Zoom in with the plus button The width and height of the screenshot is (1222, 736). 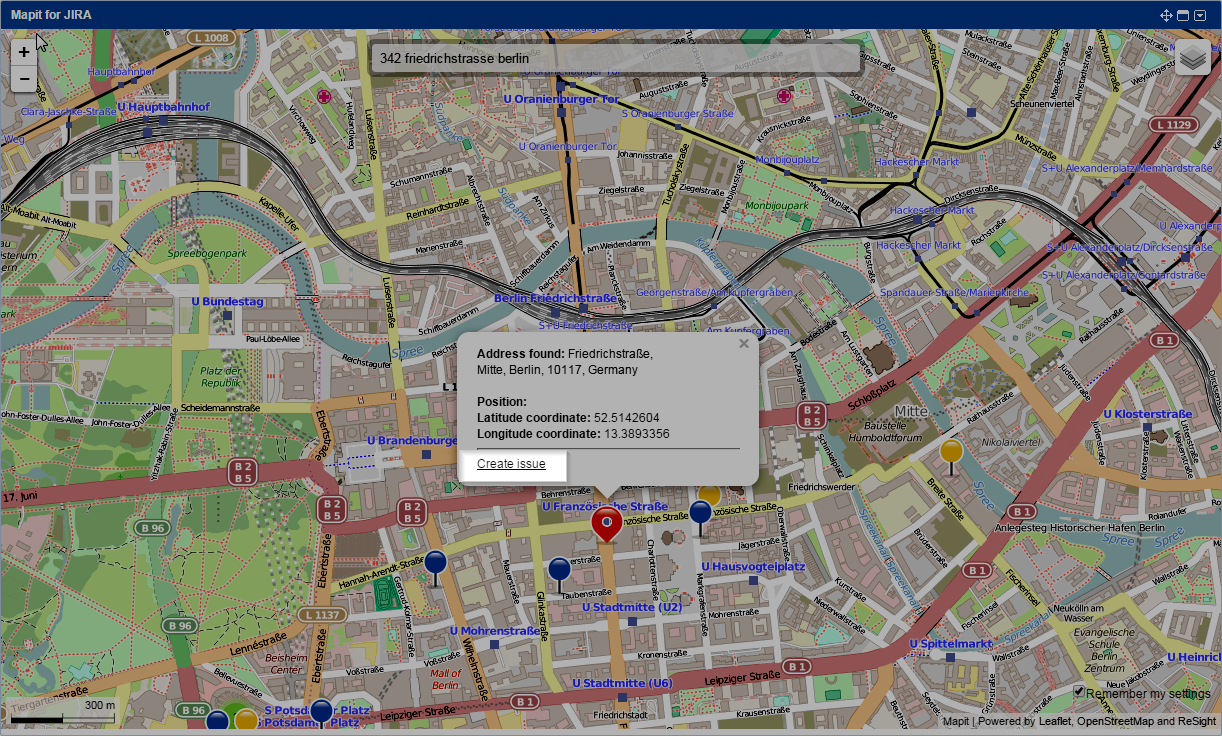(24, 52)
